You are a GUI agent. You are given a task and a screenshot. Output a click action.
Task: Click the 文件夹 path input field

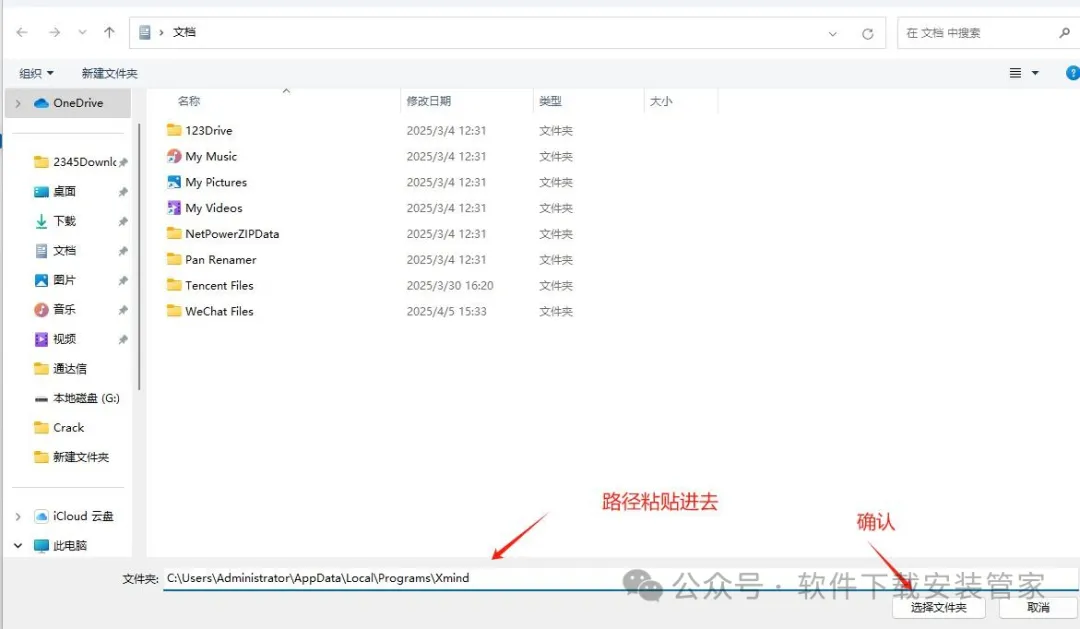pyautogui.click(x=620, y=578)
